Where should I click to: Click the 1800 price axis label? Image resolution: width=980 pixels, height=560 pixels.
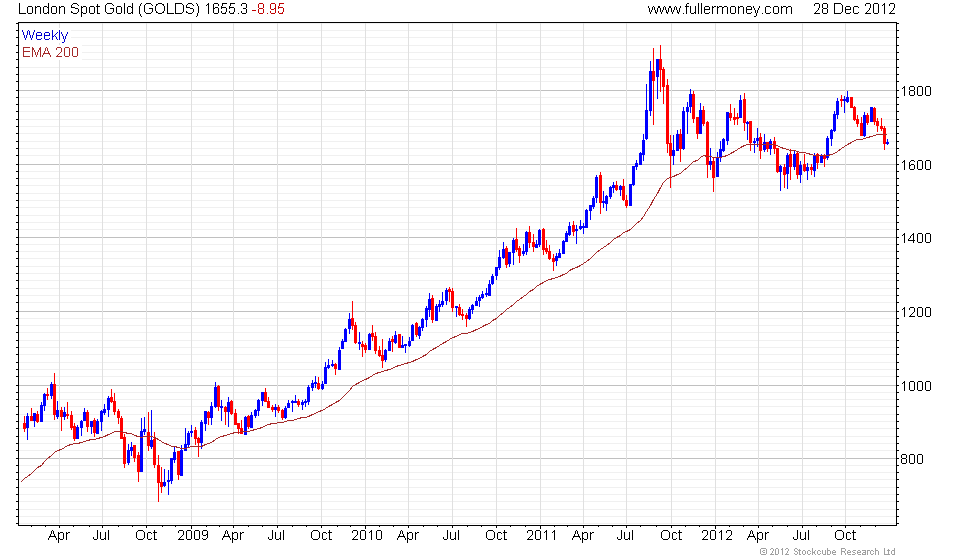916,91
